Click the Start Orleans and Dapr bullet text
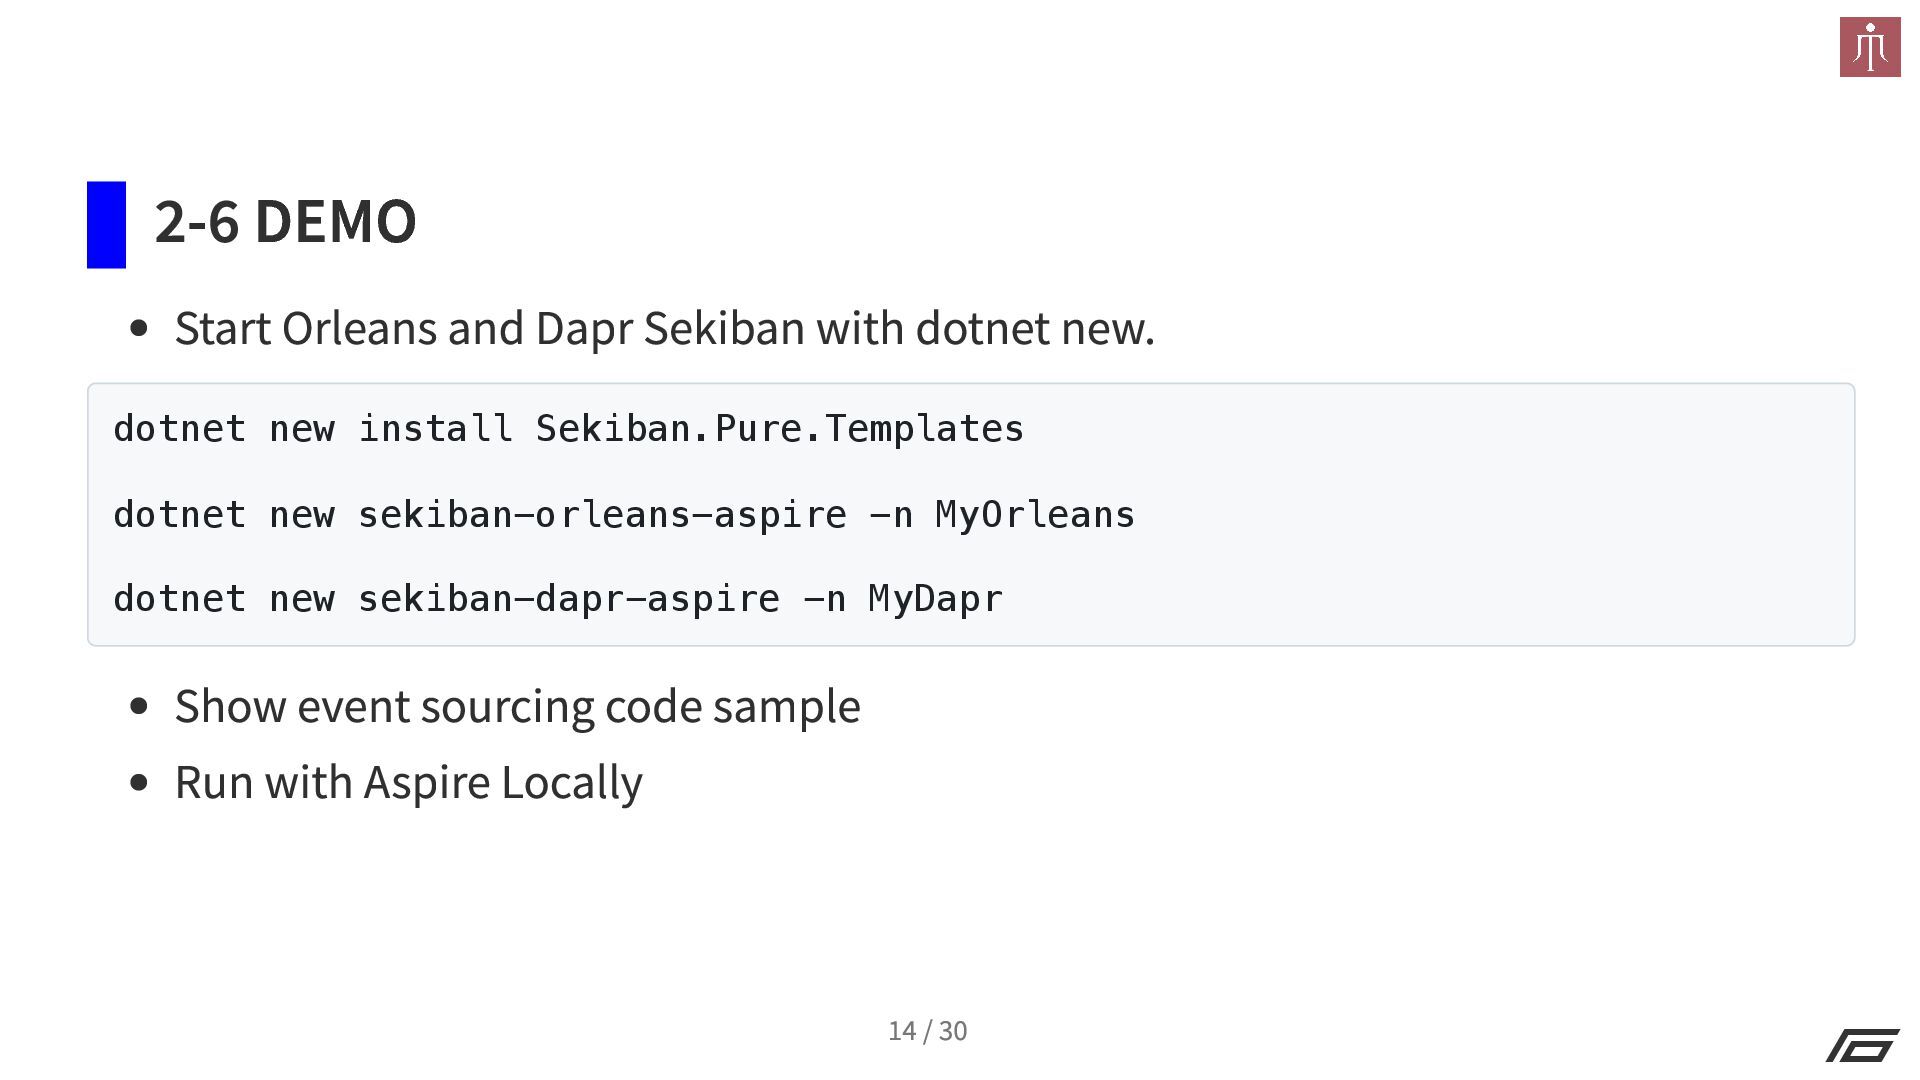Image resolution: width=1920 pixels, height=1080 pixels. pos(664,328)
